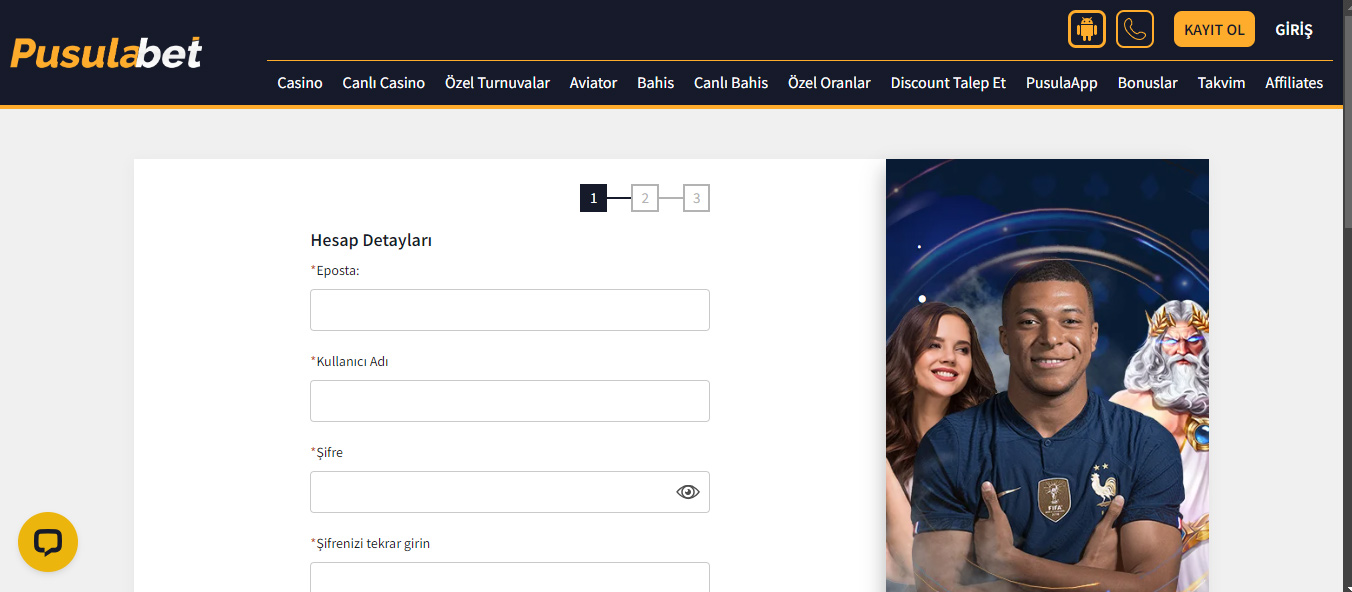Screen dimensions: 1352x592
Task: Open Canlı Casino section
Action: pyautogui.click(x=383, y=83)
